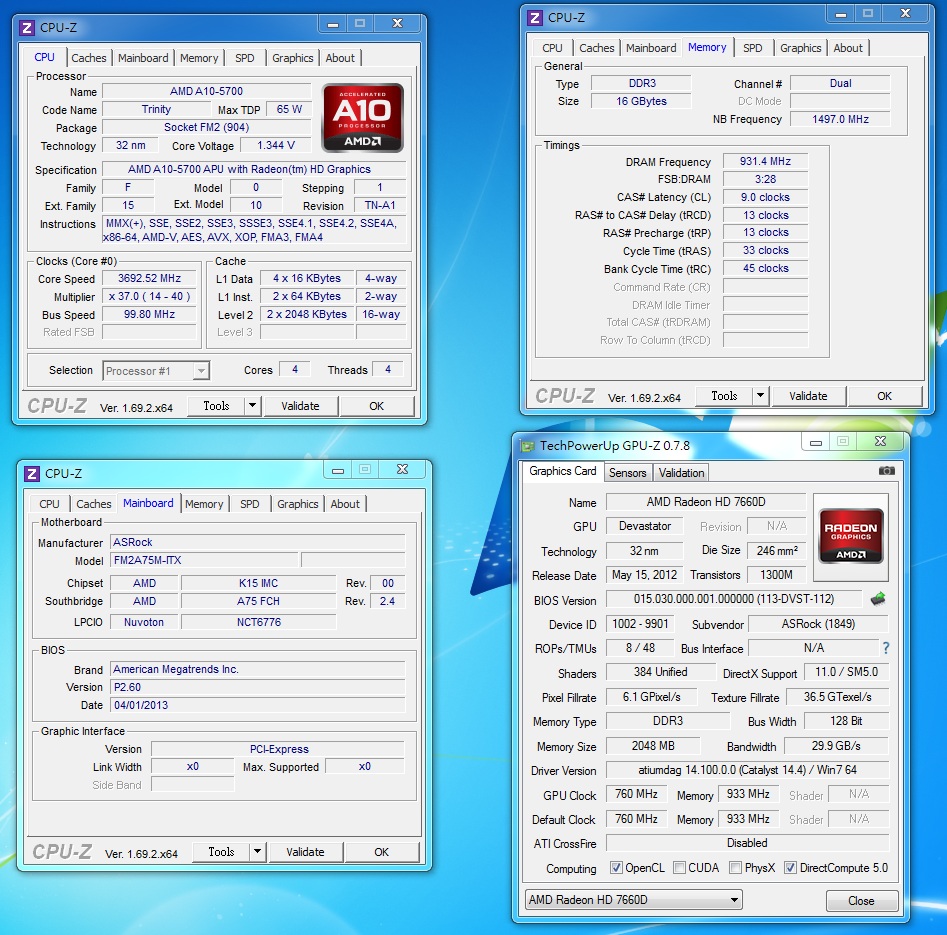The width and height of the screenshot is (947, 935).
Task: Click the Multiplier value x 37.0
Action: tap(149, 297)
